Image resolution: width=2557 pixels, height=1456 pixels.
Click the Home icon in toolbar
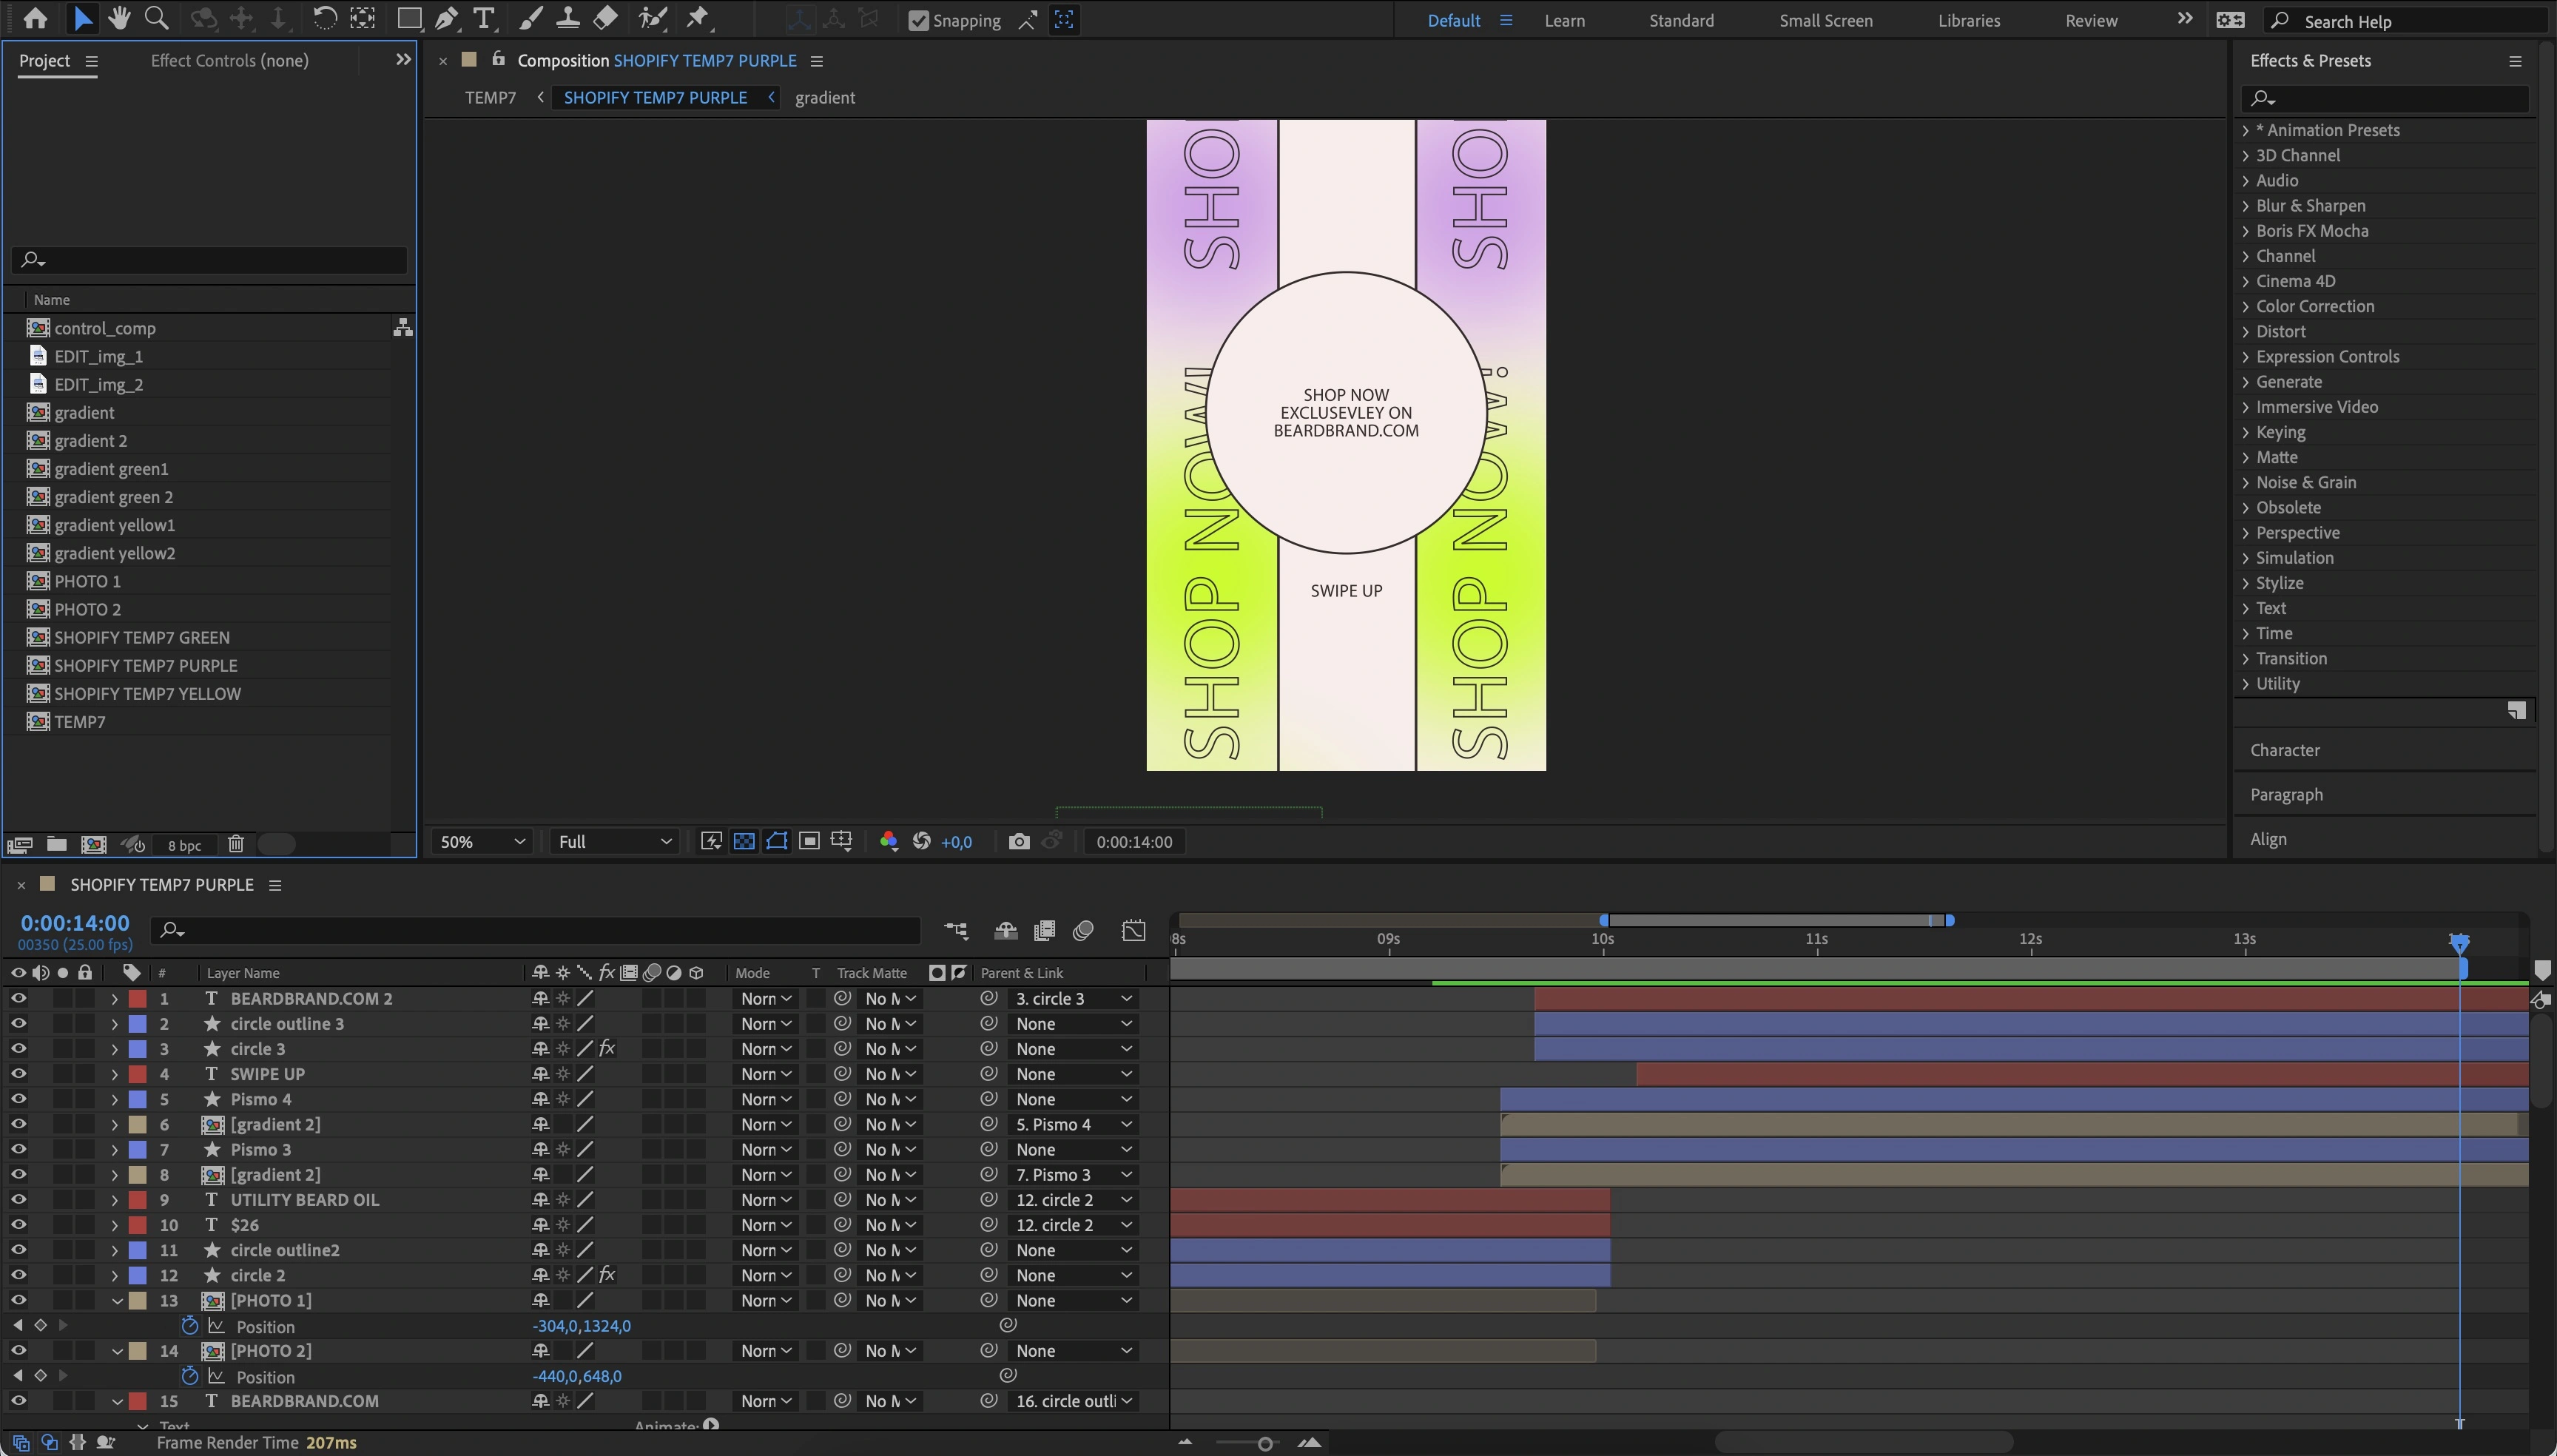pos(35,18)
